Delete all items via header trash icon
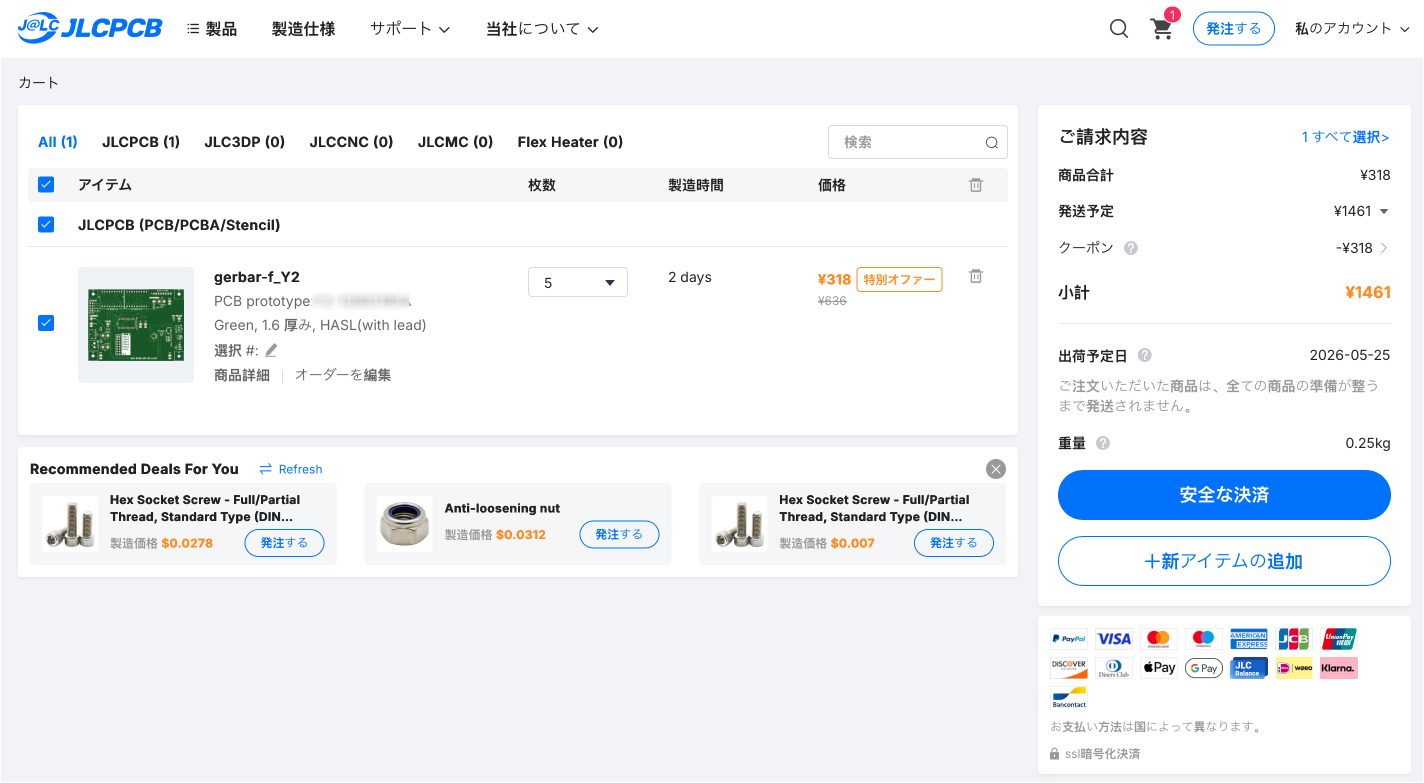Screen dimensions: 1424x783 976,185
